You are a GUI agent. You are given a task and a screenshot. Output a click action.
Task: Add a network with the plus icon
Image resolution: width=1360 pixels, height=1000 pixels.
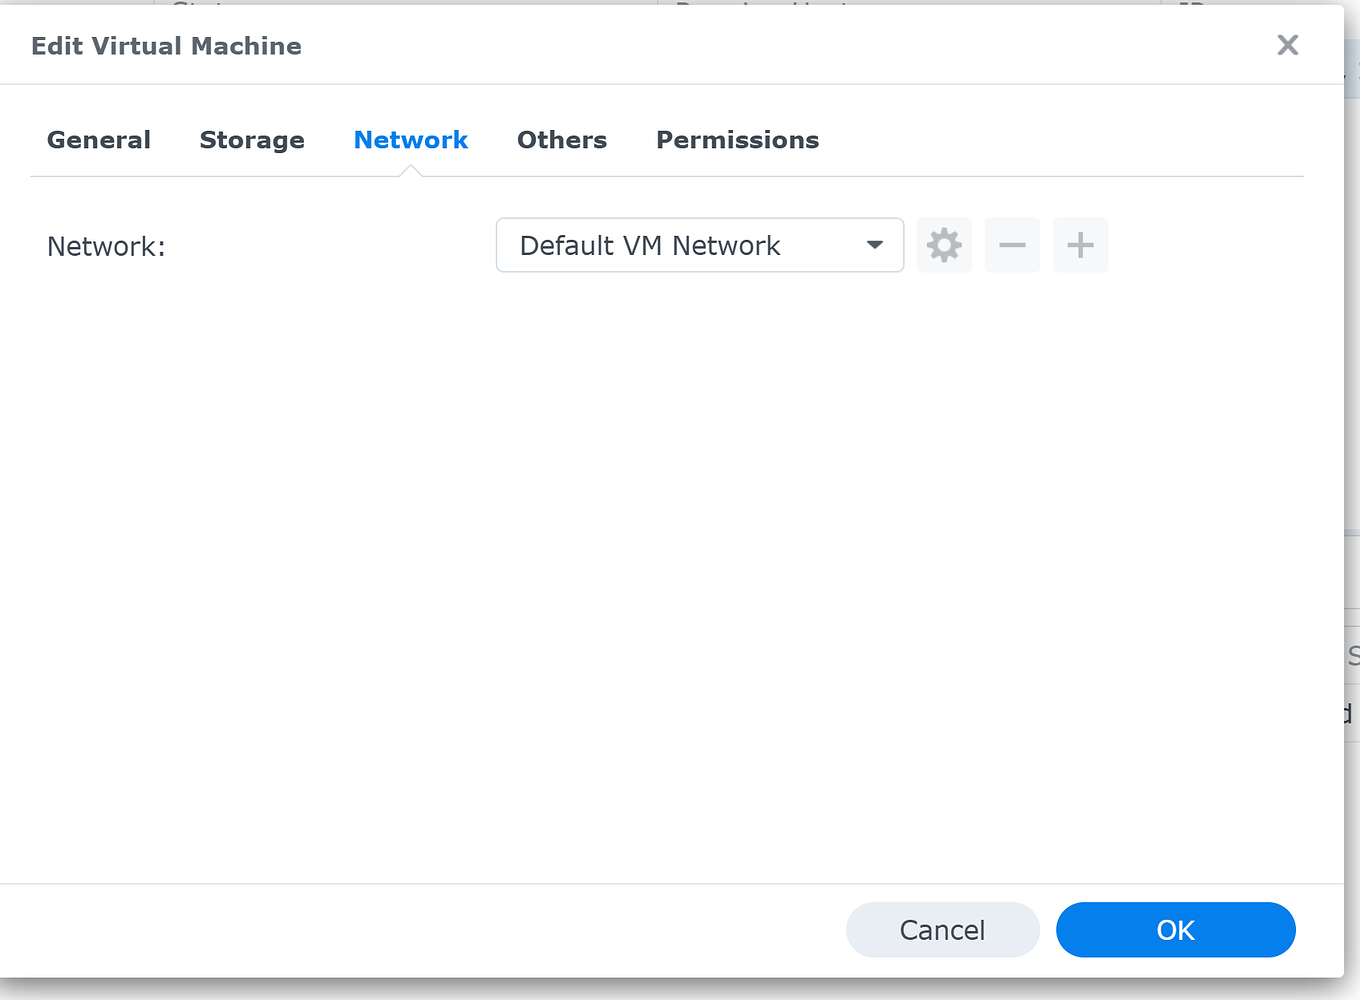point(1080,245)
